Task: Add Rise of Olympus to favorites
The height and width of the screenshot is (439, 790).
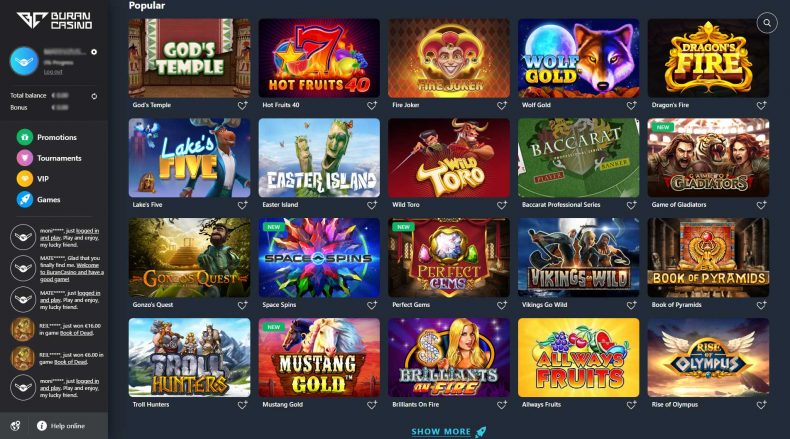Action: click(x=761, y=405)
